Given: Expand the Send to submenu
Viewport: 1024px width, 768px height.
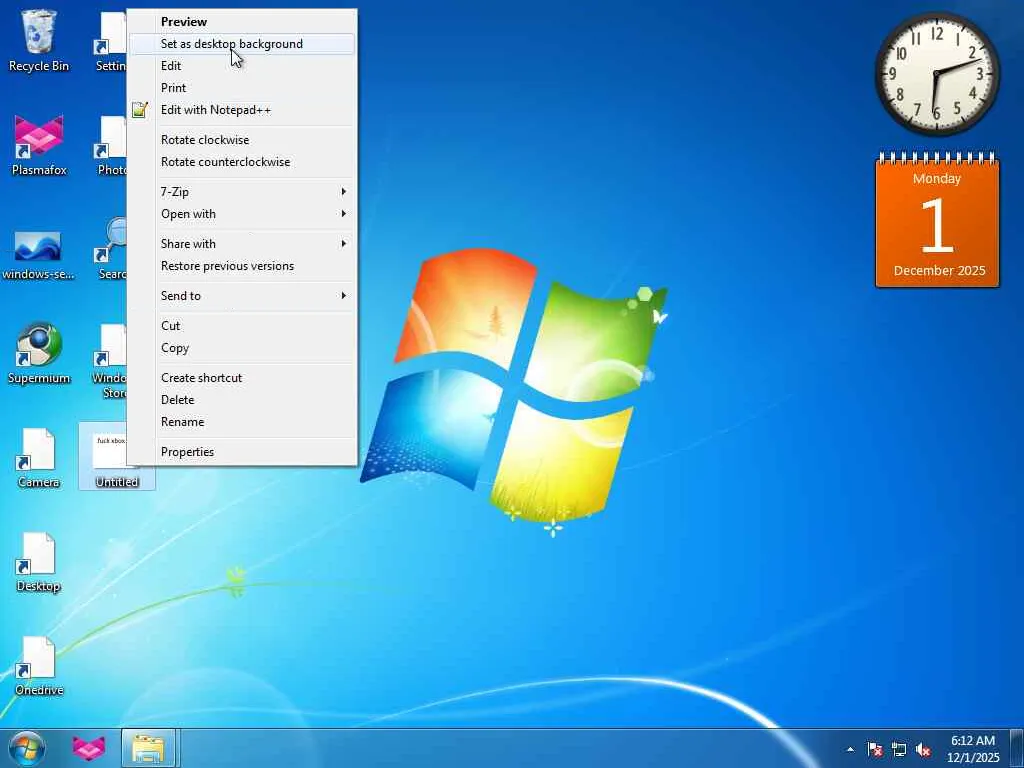Looking at the screenshot, I should pos(242,296).
